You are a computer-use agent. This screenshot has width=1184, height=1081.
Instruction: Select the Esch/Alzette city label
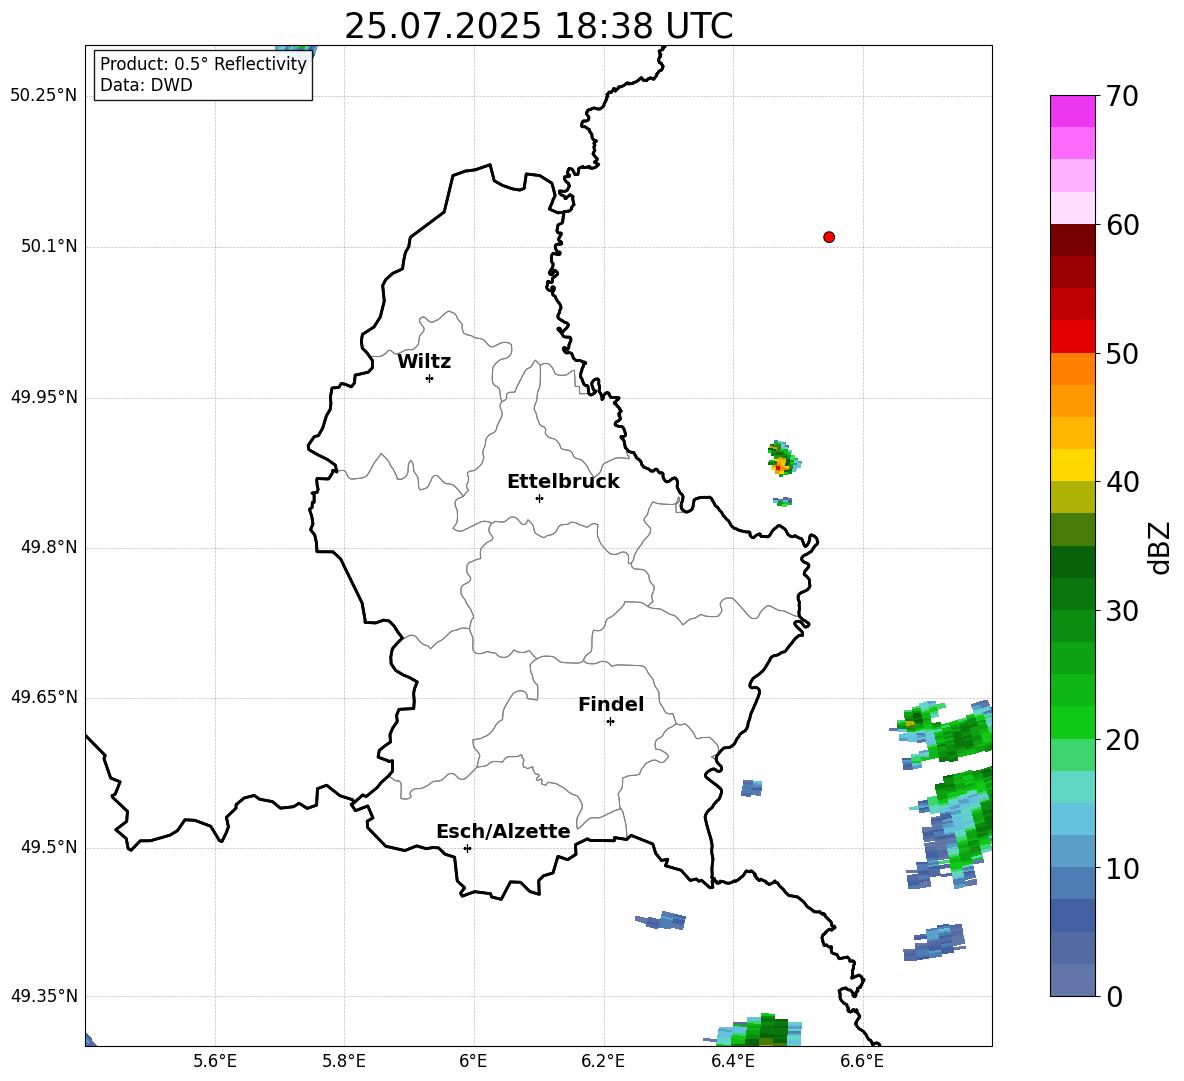(503, 831)
